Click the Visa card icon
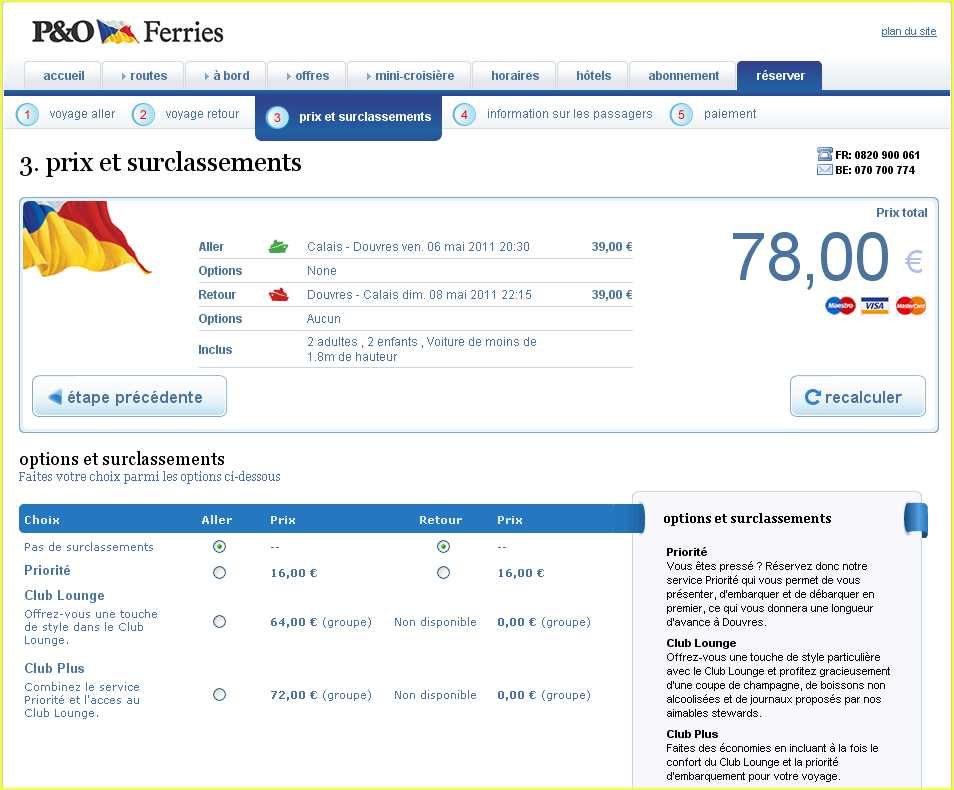The image size is (954, 790). pos(875,306)
